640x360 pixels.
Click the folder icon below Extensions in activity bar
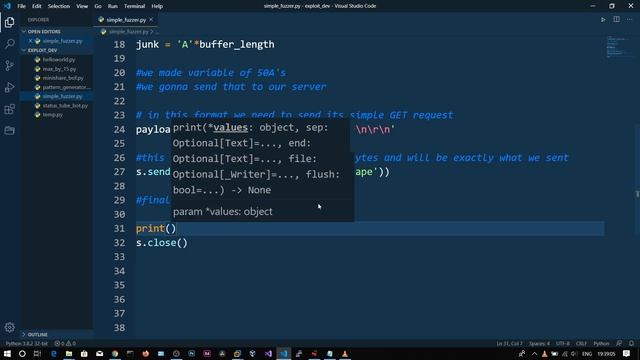coord(9,131)
